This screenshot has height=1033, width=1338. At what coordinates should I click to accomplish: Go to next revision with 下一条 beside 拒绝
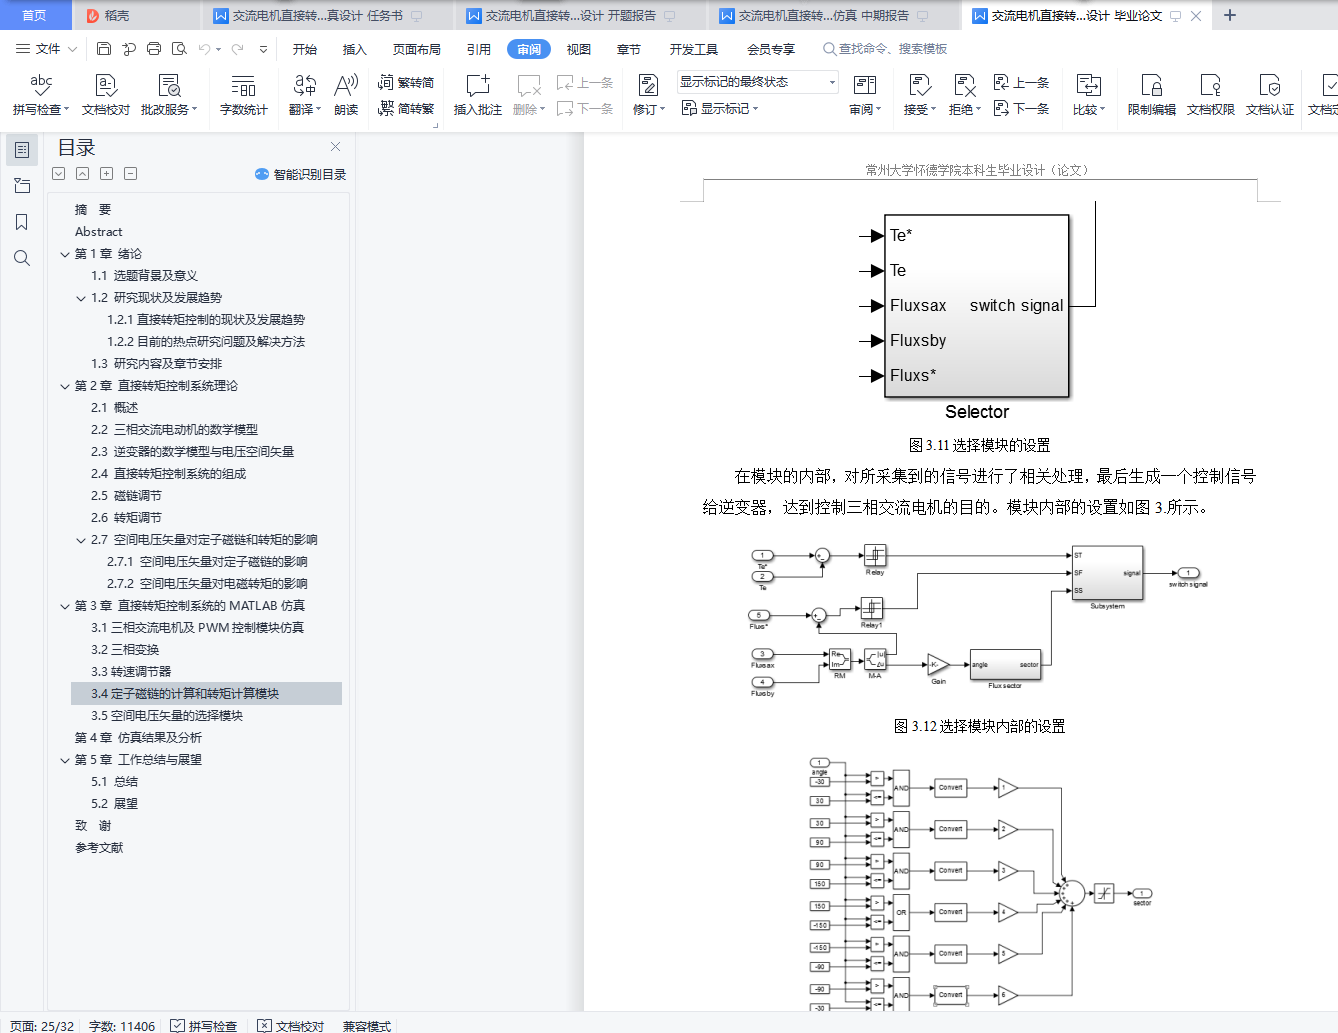coord(1022,108)
